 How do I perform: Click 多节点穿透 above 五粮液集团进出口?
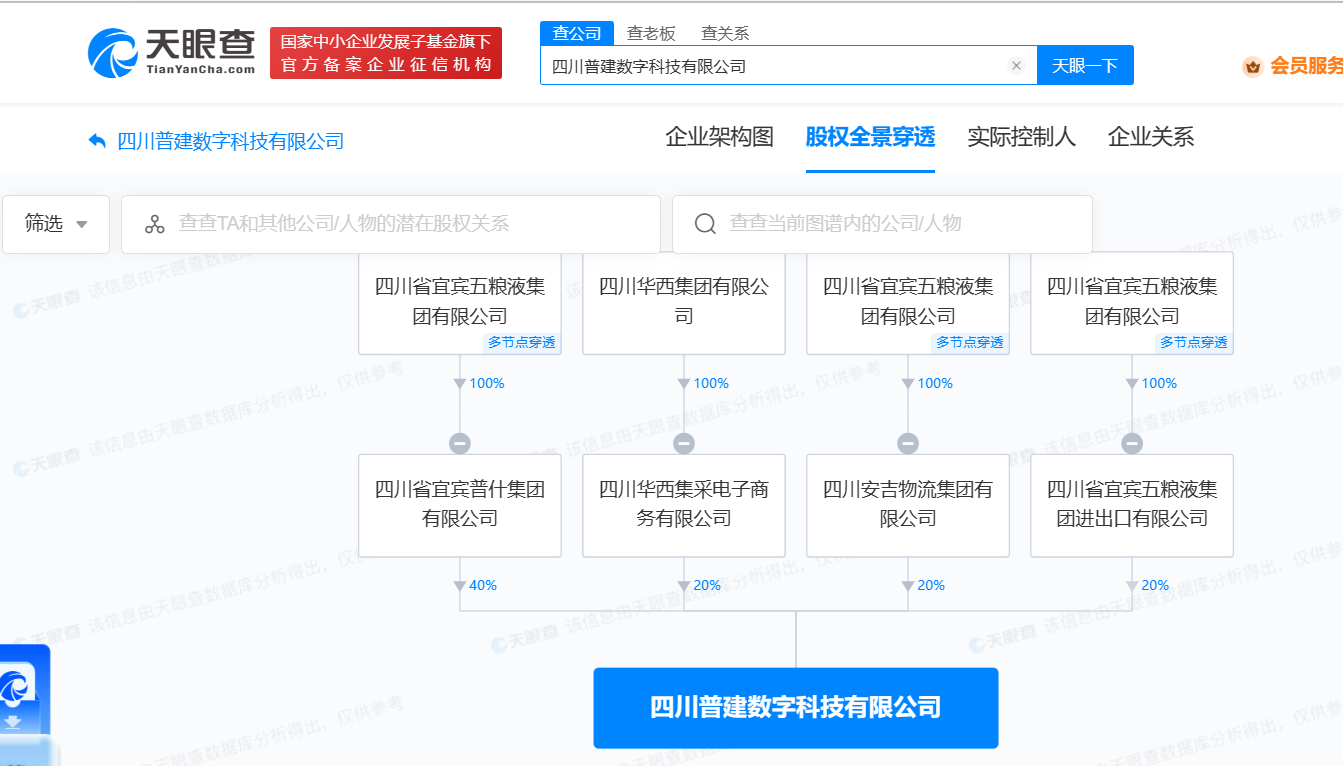click(1193, 342)
